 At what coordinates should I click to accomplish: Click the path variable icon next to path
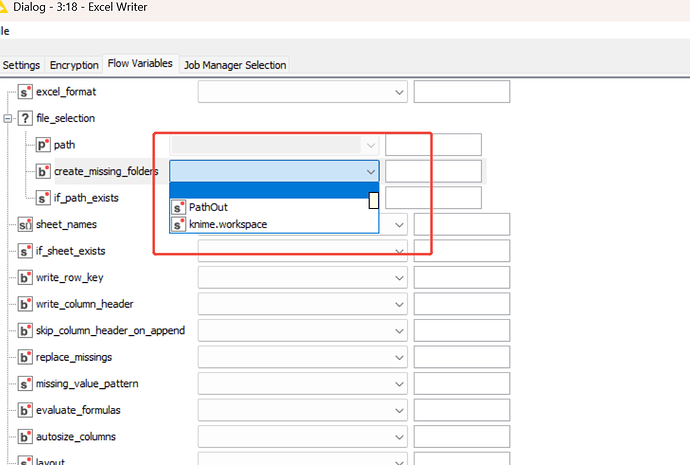pos(43,145)
